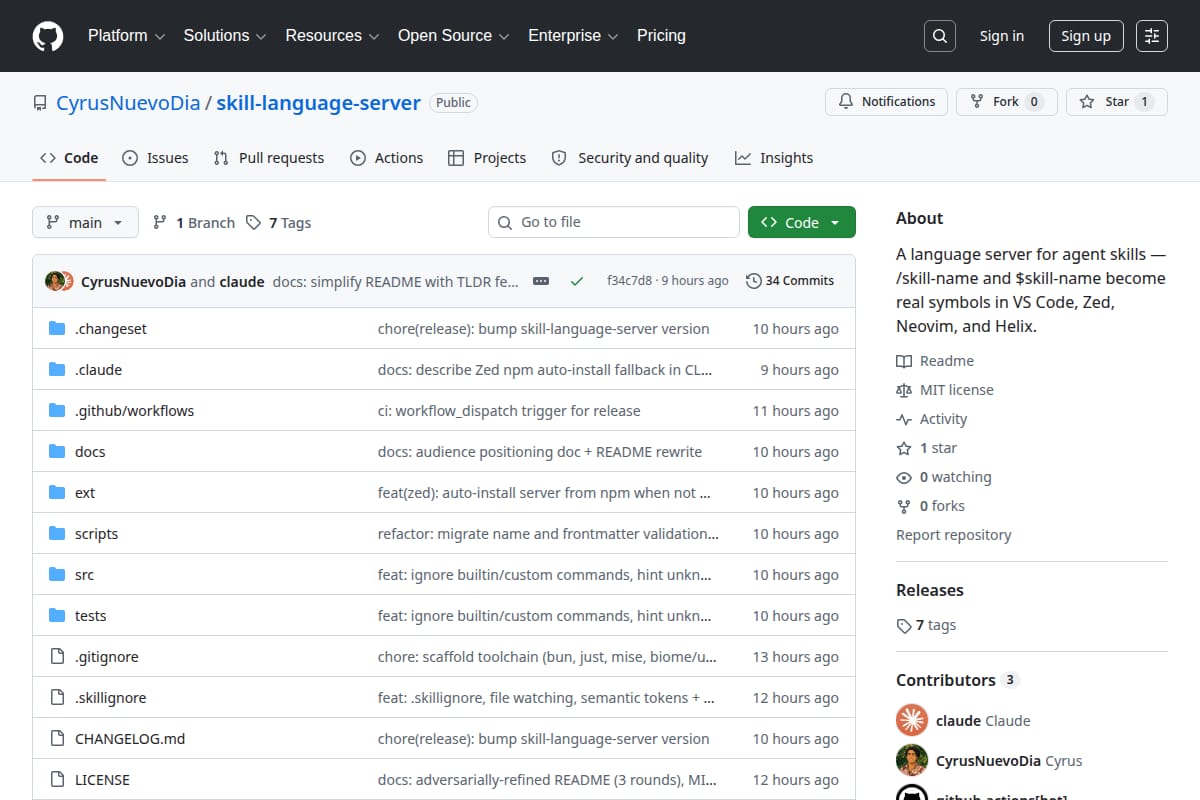Click the docs folder icon

pos(57,452)
